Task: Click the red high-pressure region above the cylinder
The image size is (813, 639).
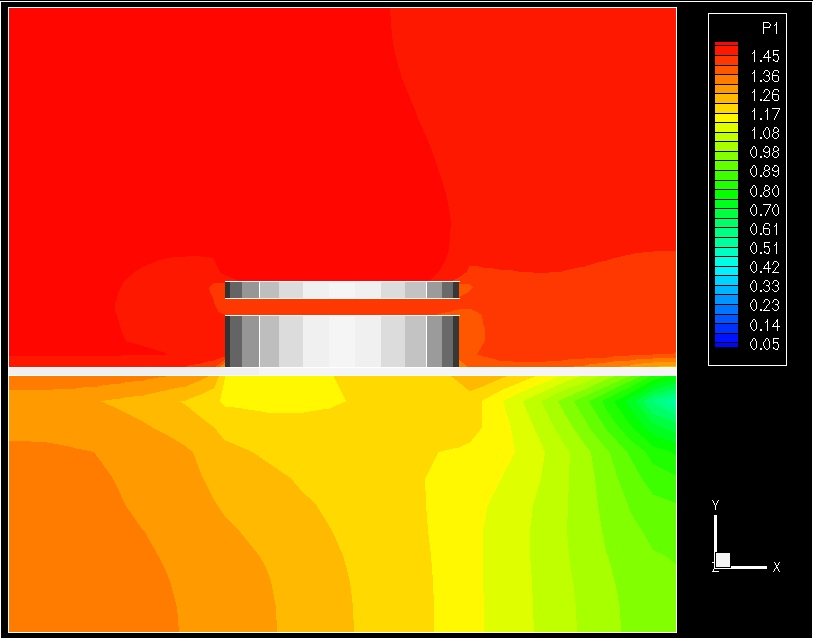Action: point(300,150)
